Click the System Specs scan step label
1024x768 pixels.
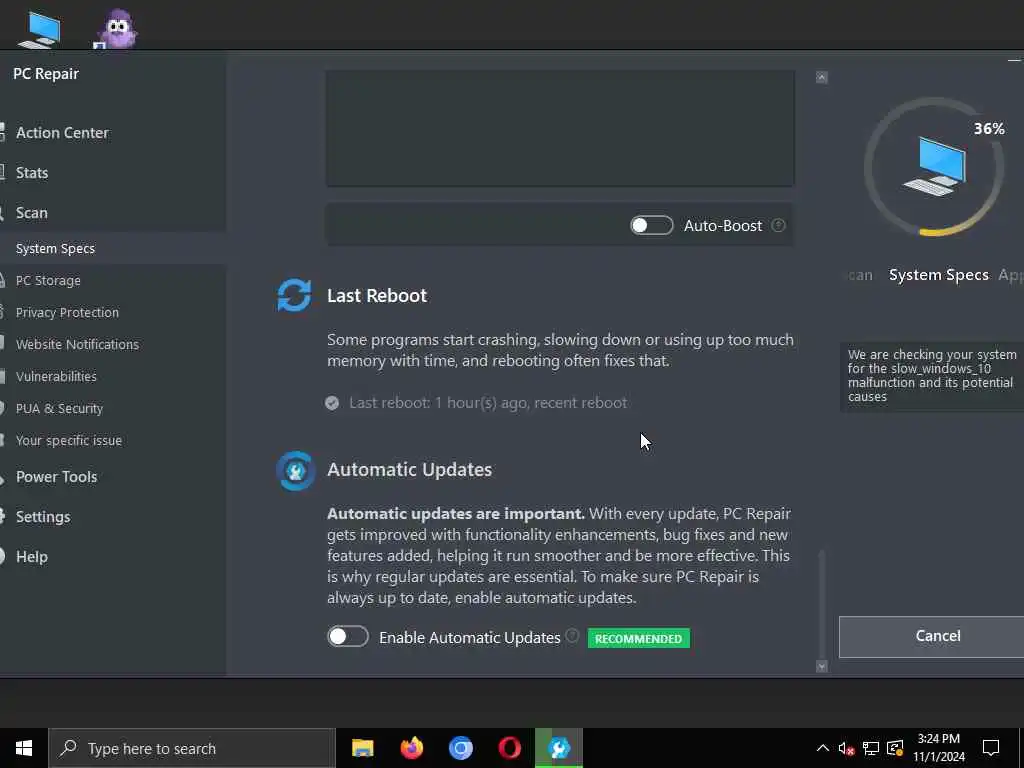(938, 275)
